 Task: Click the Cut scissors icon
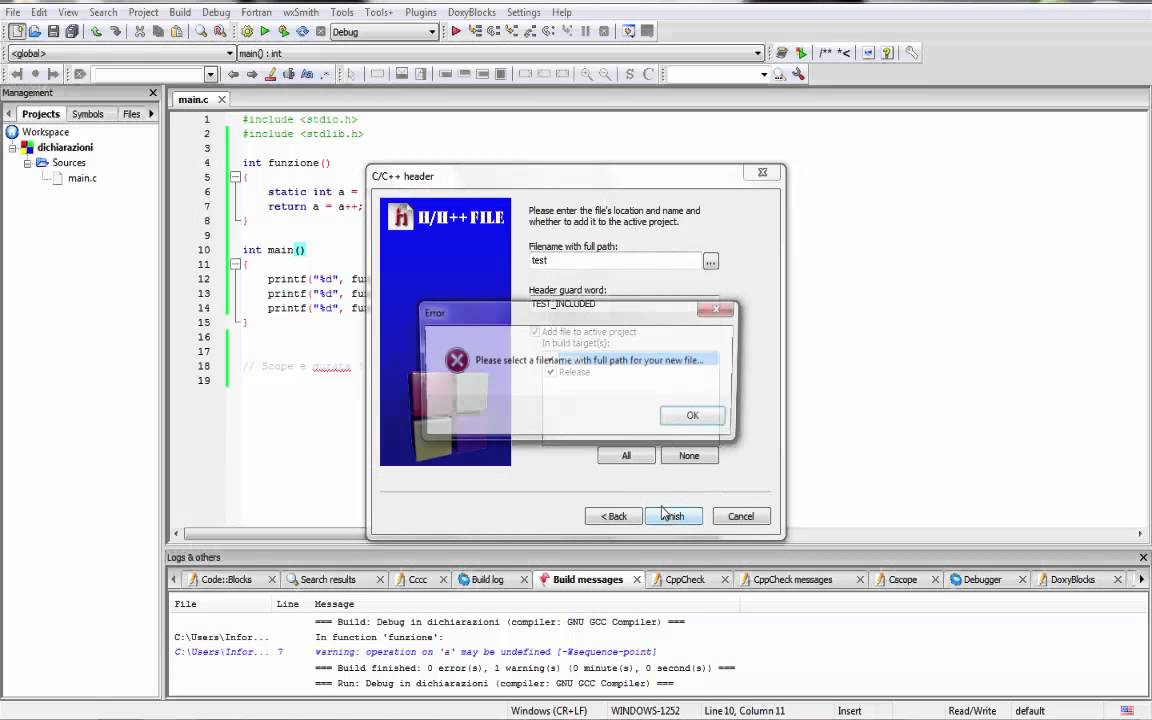[140, 32]
